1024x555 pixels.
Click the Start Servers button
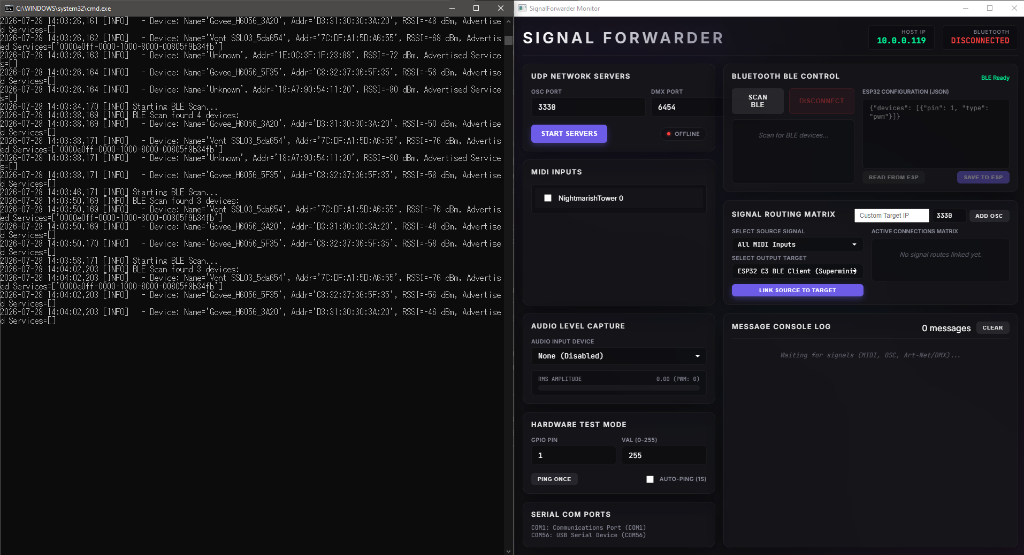[569, 134]
